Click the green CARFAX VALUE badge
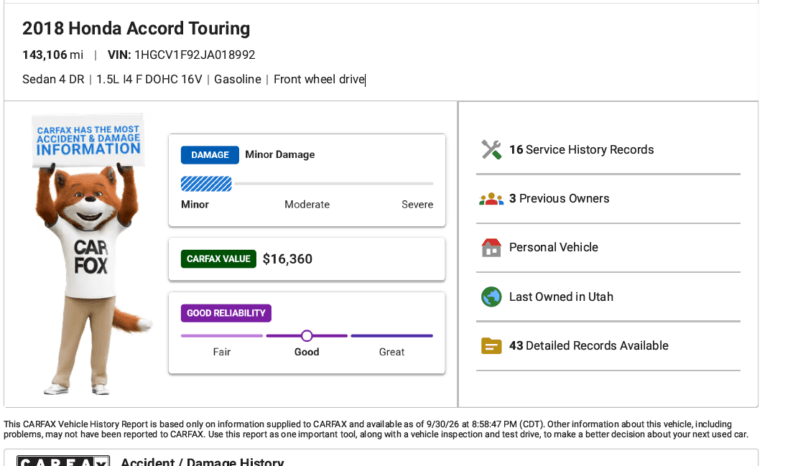The height and width of the screenshot is (466, 798). click(218, 259)
